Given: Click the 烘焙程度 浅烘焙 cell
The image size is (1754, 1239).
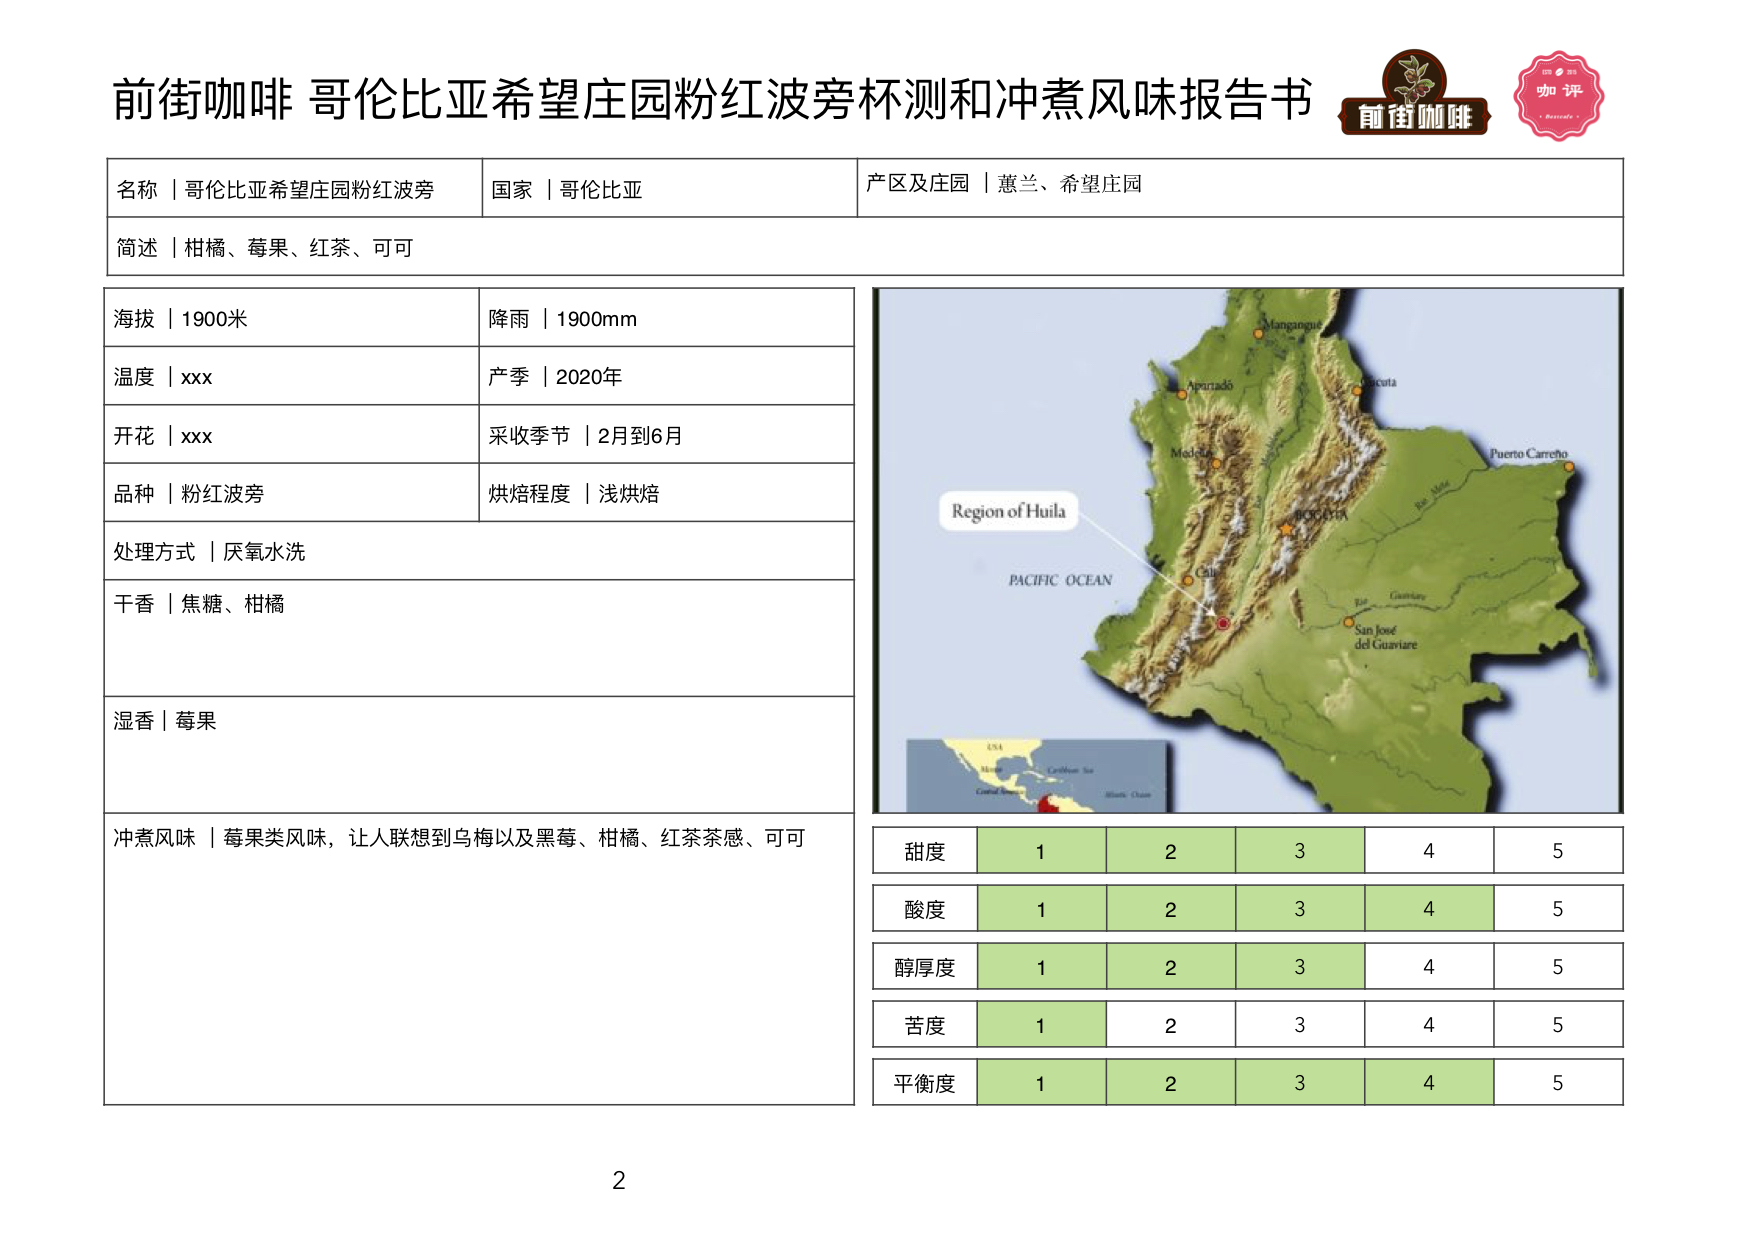Looking at the screenshot, I should 666,493.
